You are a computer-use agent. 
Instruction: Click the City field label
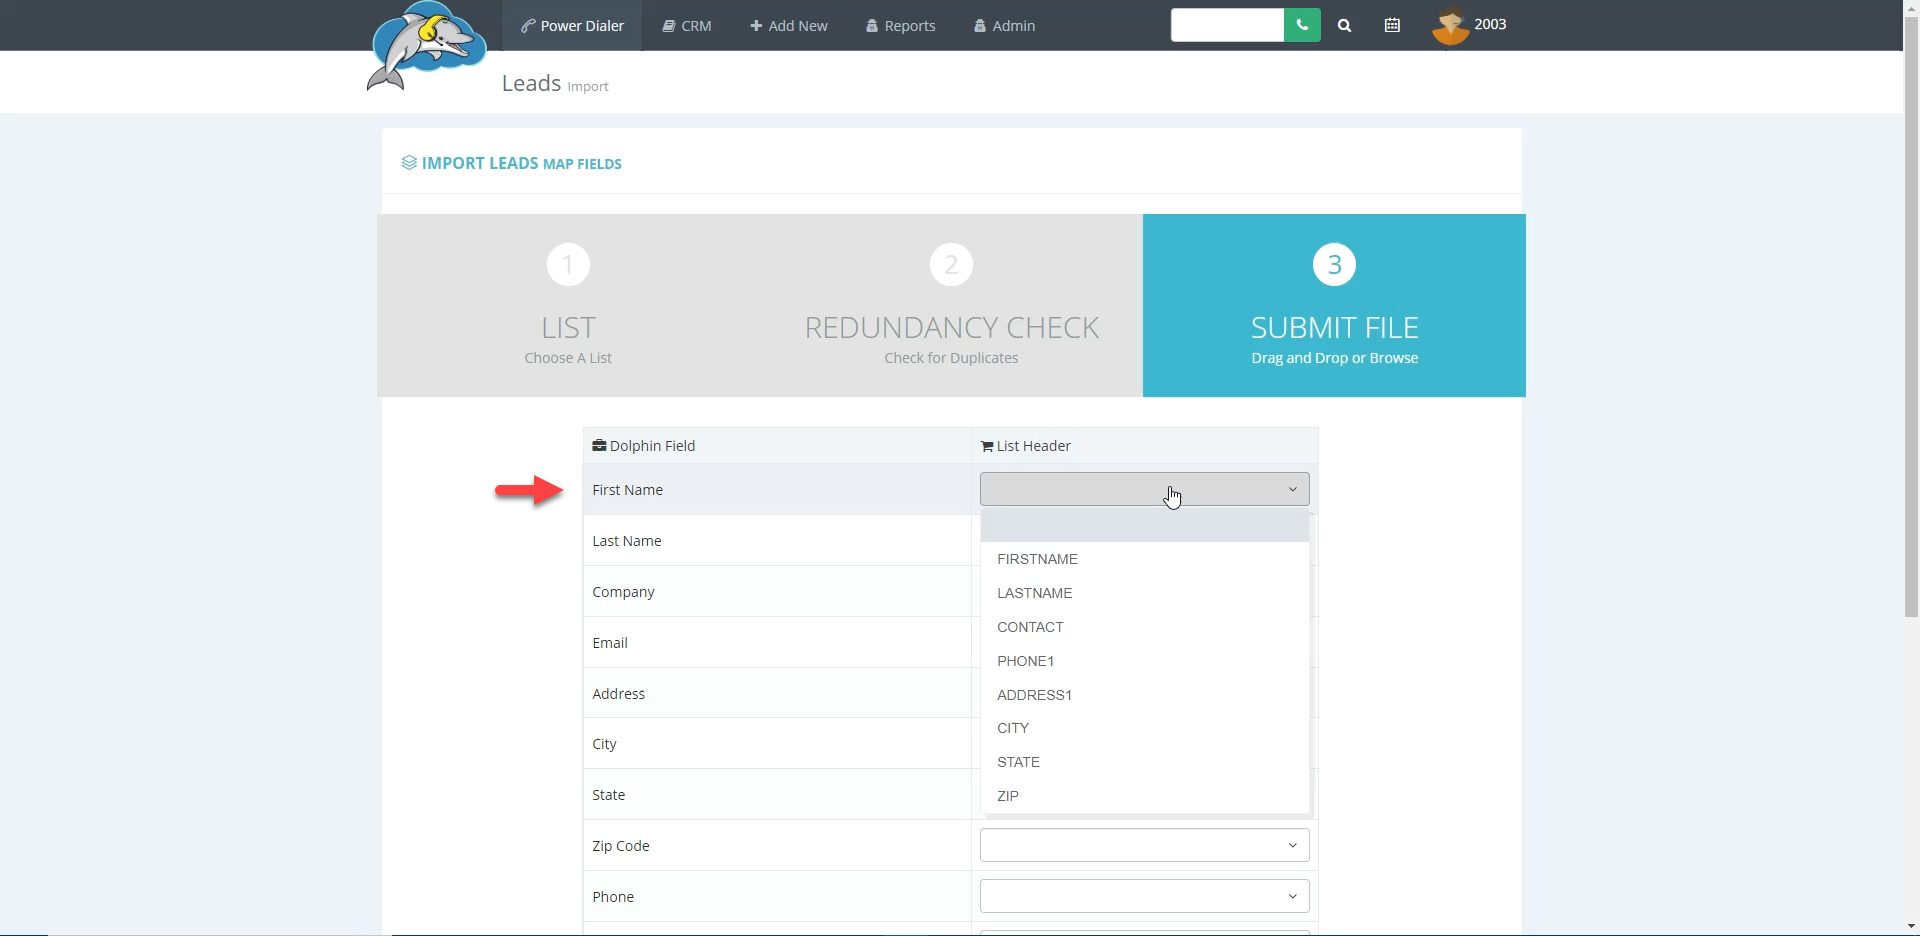coord(604,744)
